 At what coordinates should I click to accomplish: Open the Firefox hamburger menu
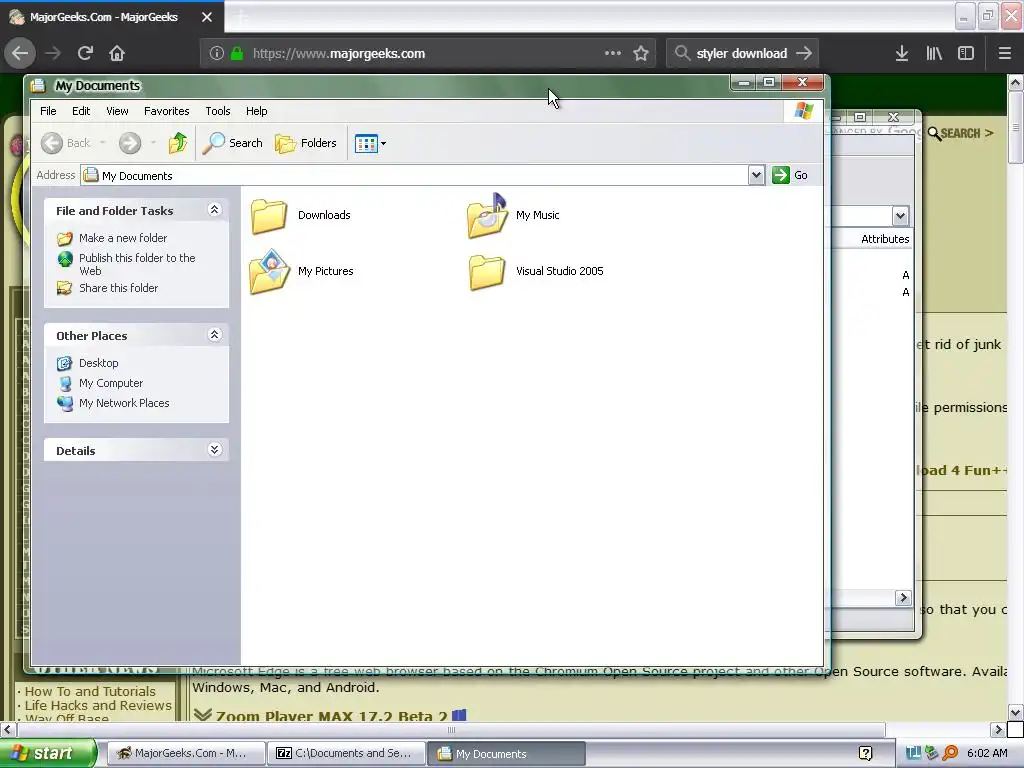[x=1004, y=53]
